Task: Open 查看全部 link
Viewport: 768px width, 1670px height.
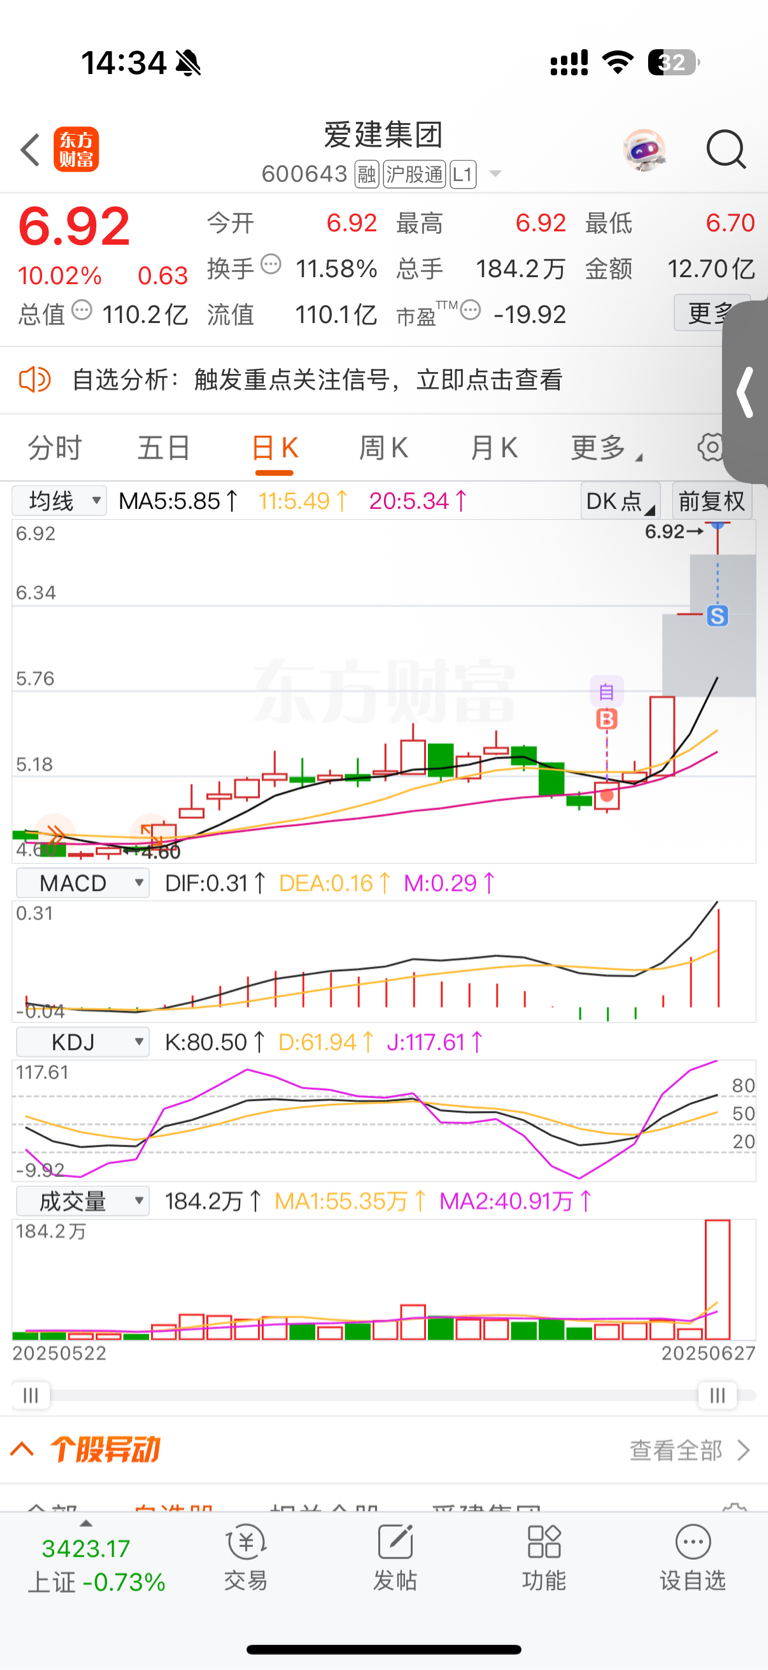Action: click(689, 1450)
